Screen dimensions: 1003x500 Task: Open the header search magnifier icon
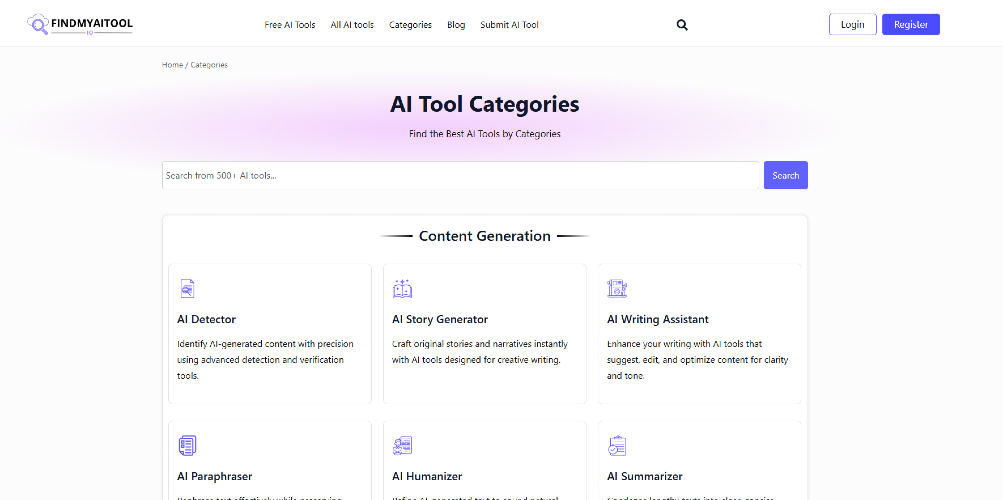coord(682,25)
